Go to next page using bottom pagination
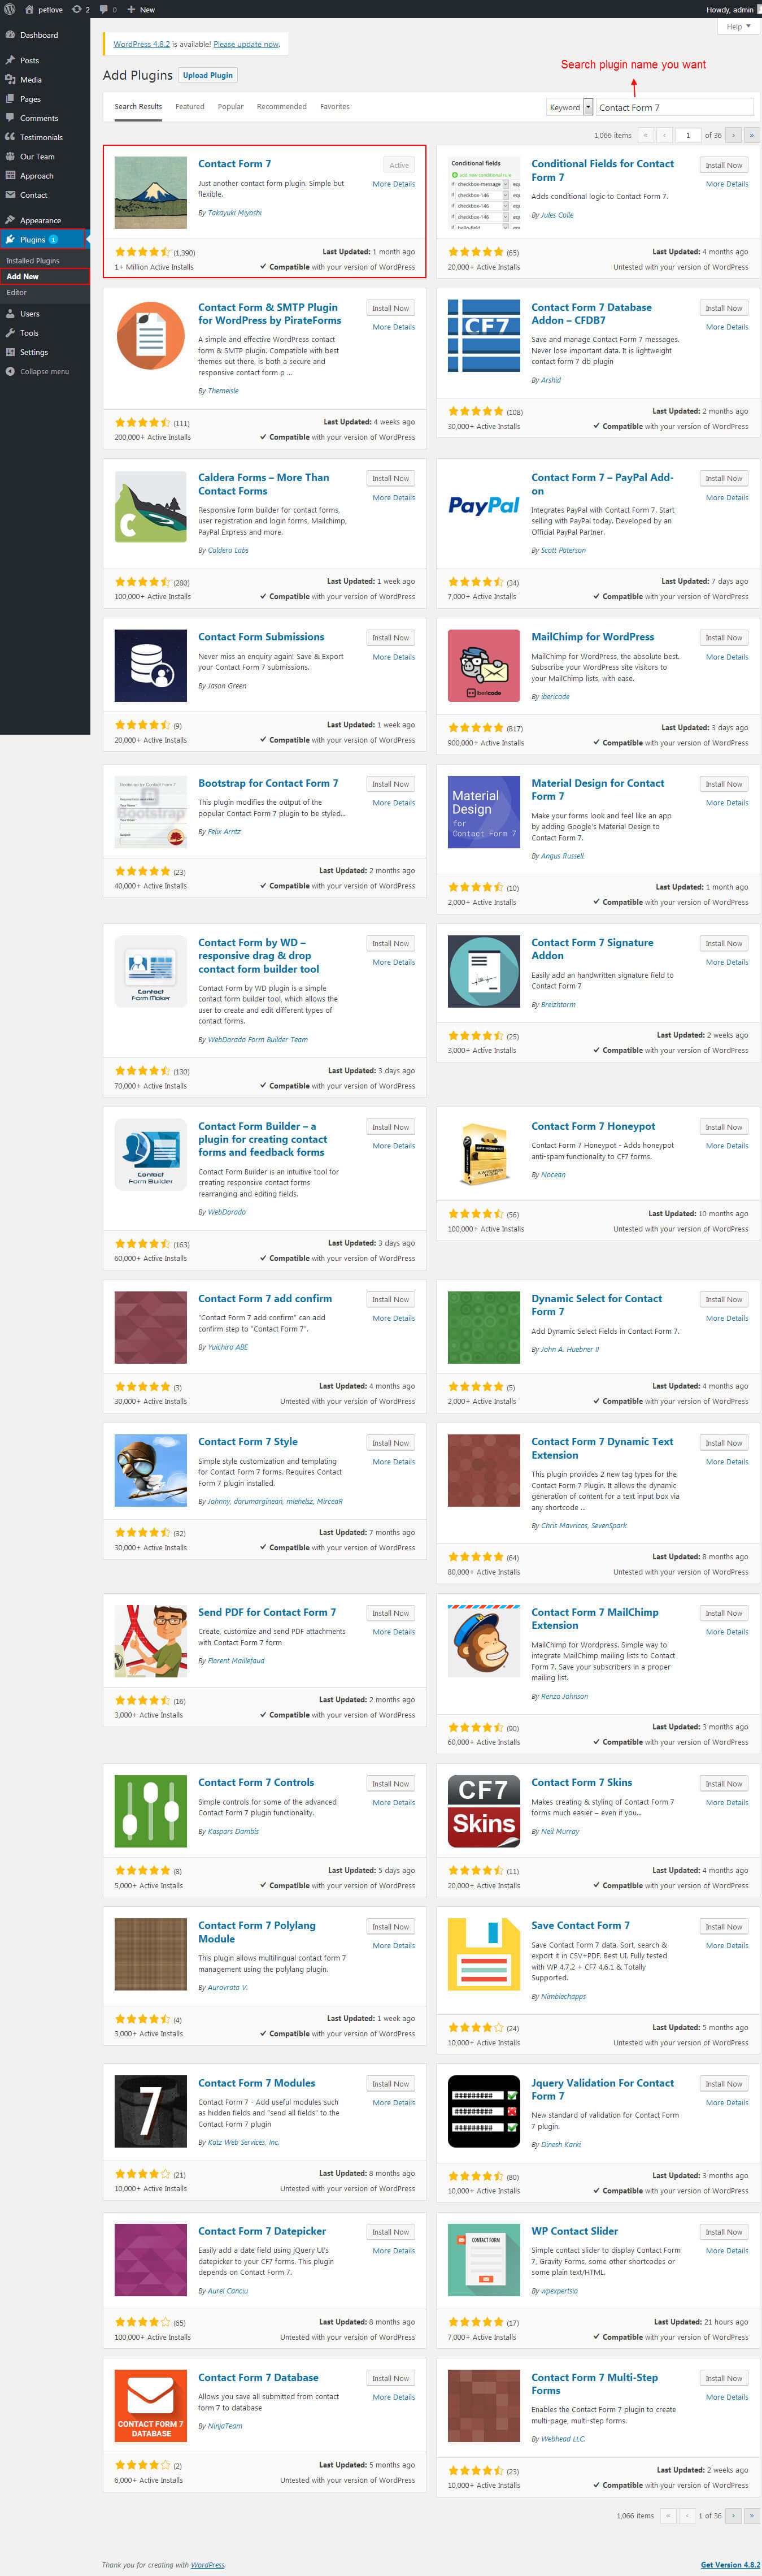Image resolution: width=762 pixels, height=2576 pixels. pos(733,2515)
